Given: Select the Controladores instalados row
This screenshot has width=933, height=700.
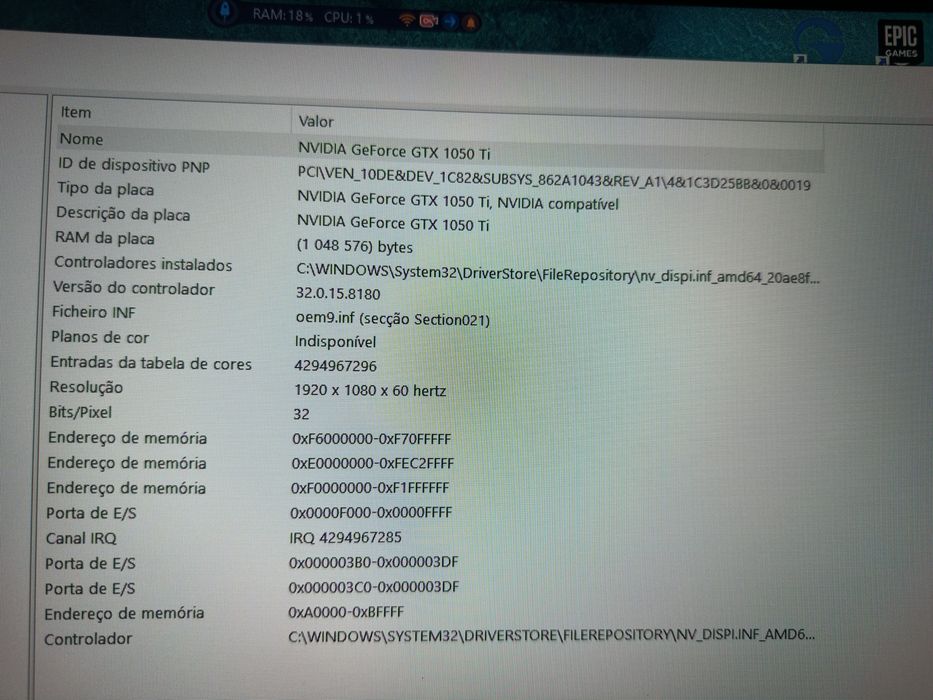Looking at the screenshot, I should [x=436, y=270].
